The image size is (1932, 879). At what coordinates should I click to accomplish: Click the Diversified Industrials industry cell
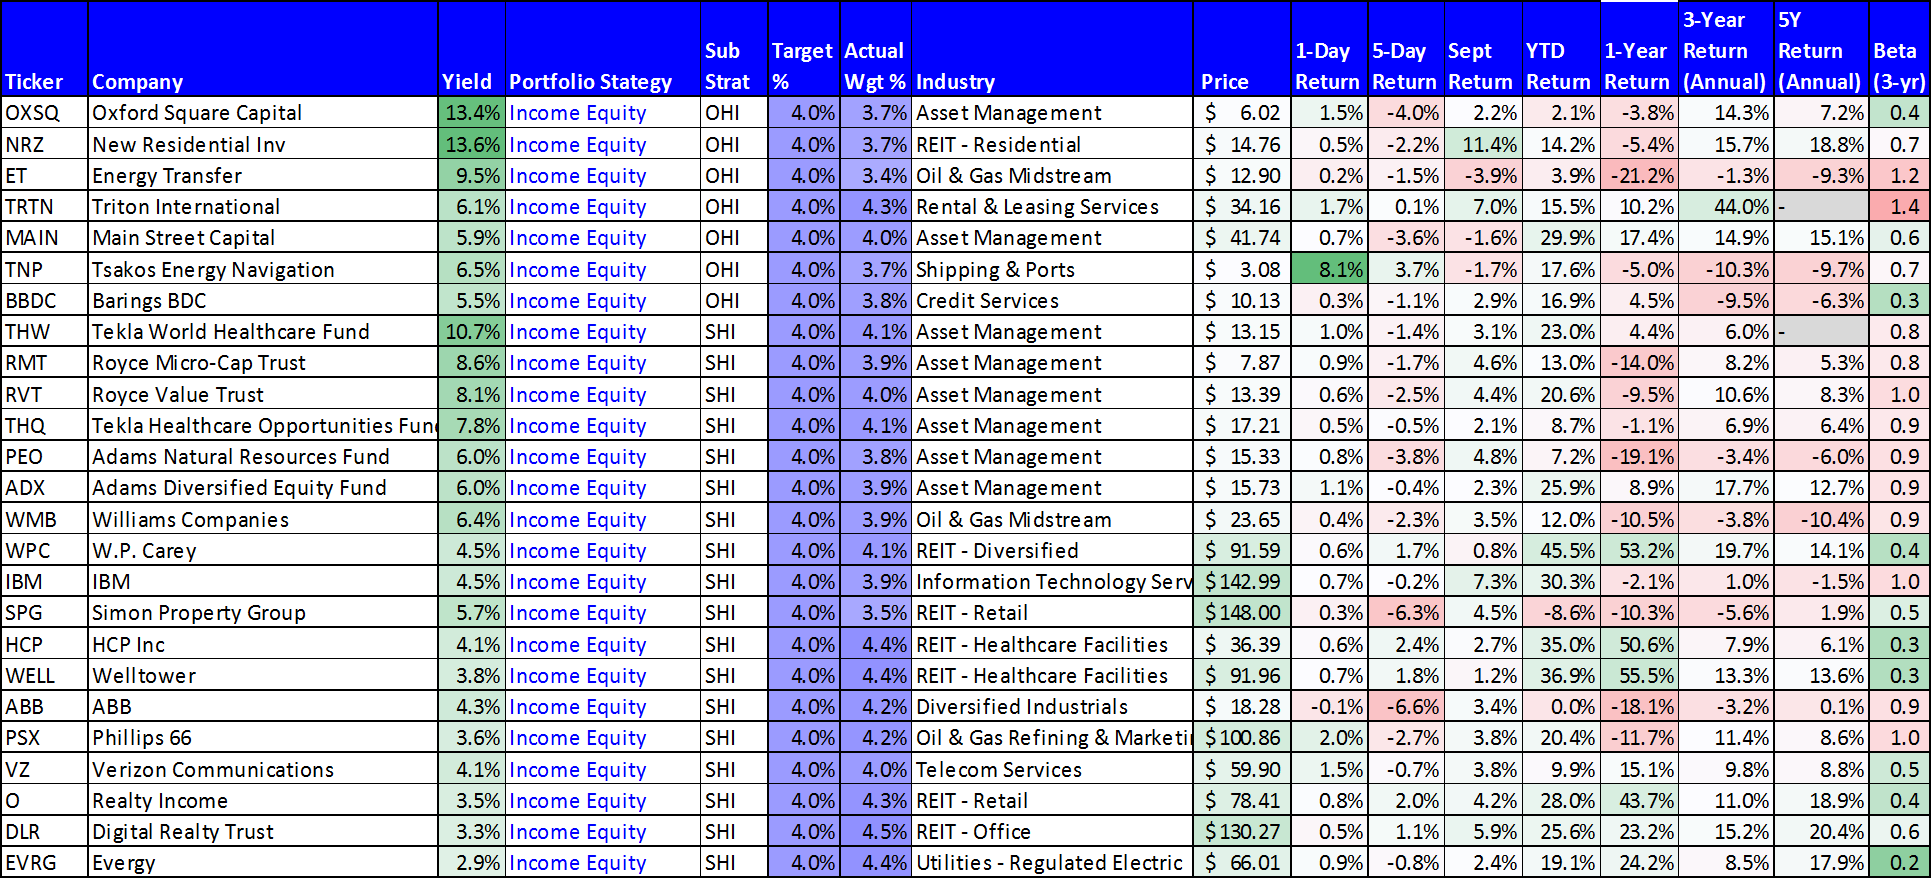[1052, 707]
